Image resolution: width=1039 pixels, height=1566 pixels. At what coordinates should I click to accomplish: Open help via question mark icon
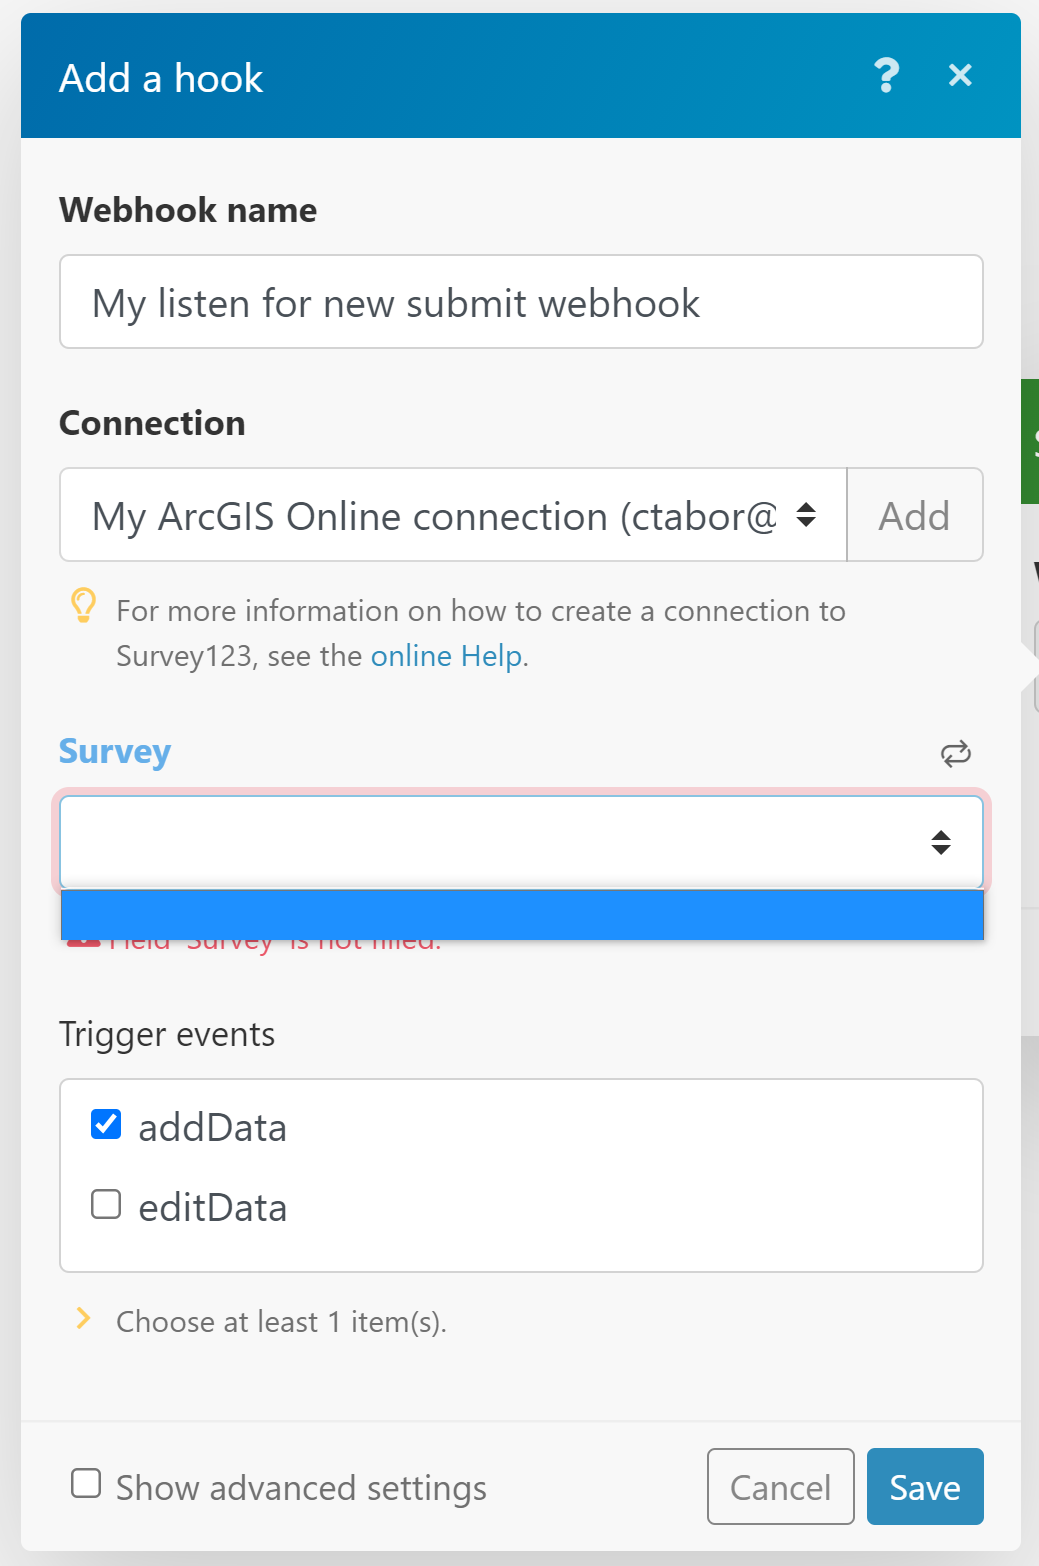tap(886, 76)
